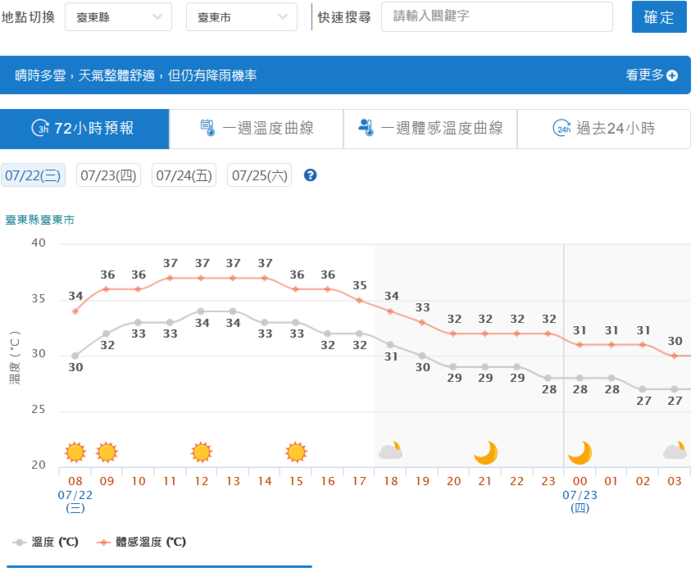Screen dimensions: 700x572
Task: Click the blue help question mark icon
Action: [310, 175]
